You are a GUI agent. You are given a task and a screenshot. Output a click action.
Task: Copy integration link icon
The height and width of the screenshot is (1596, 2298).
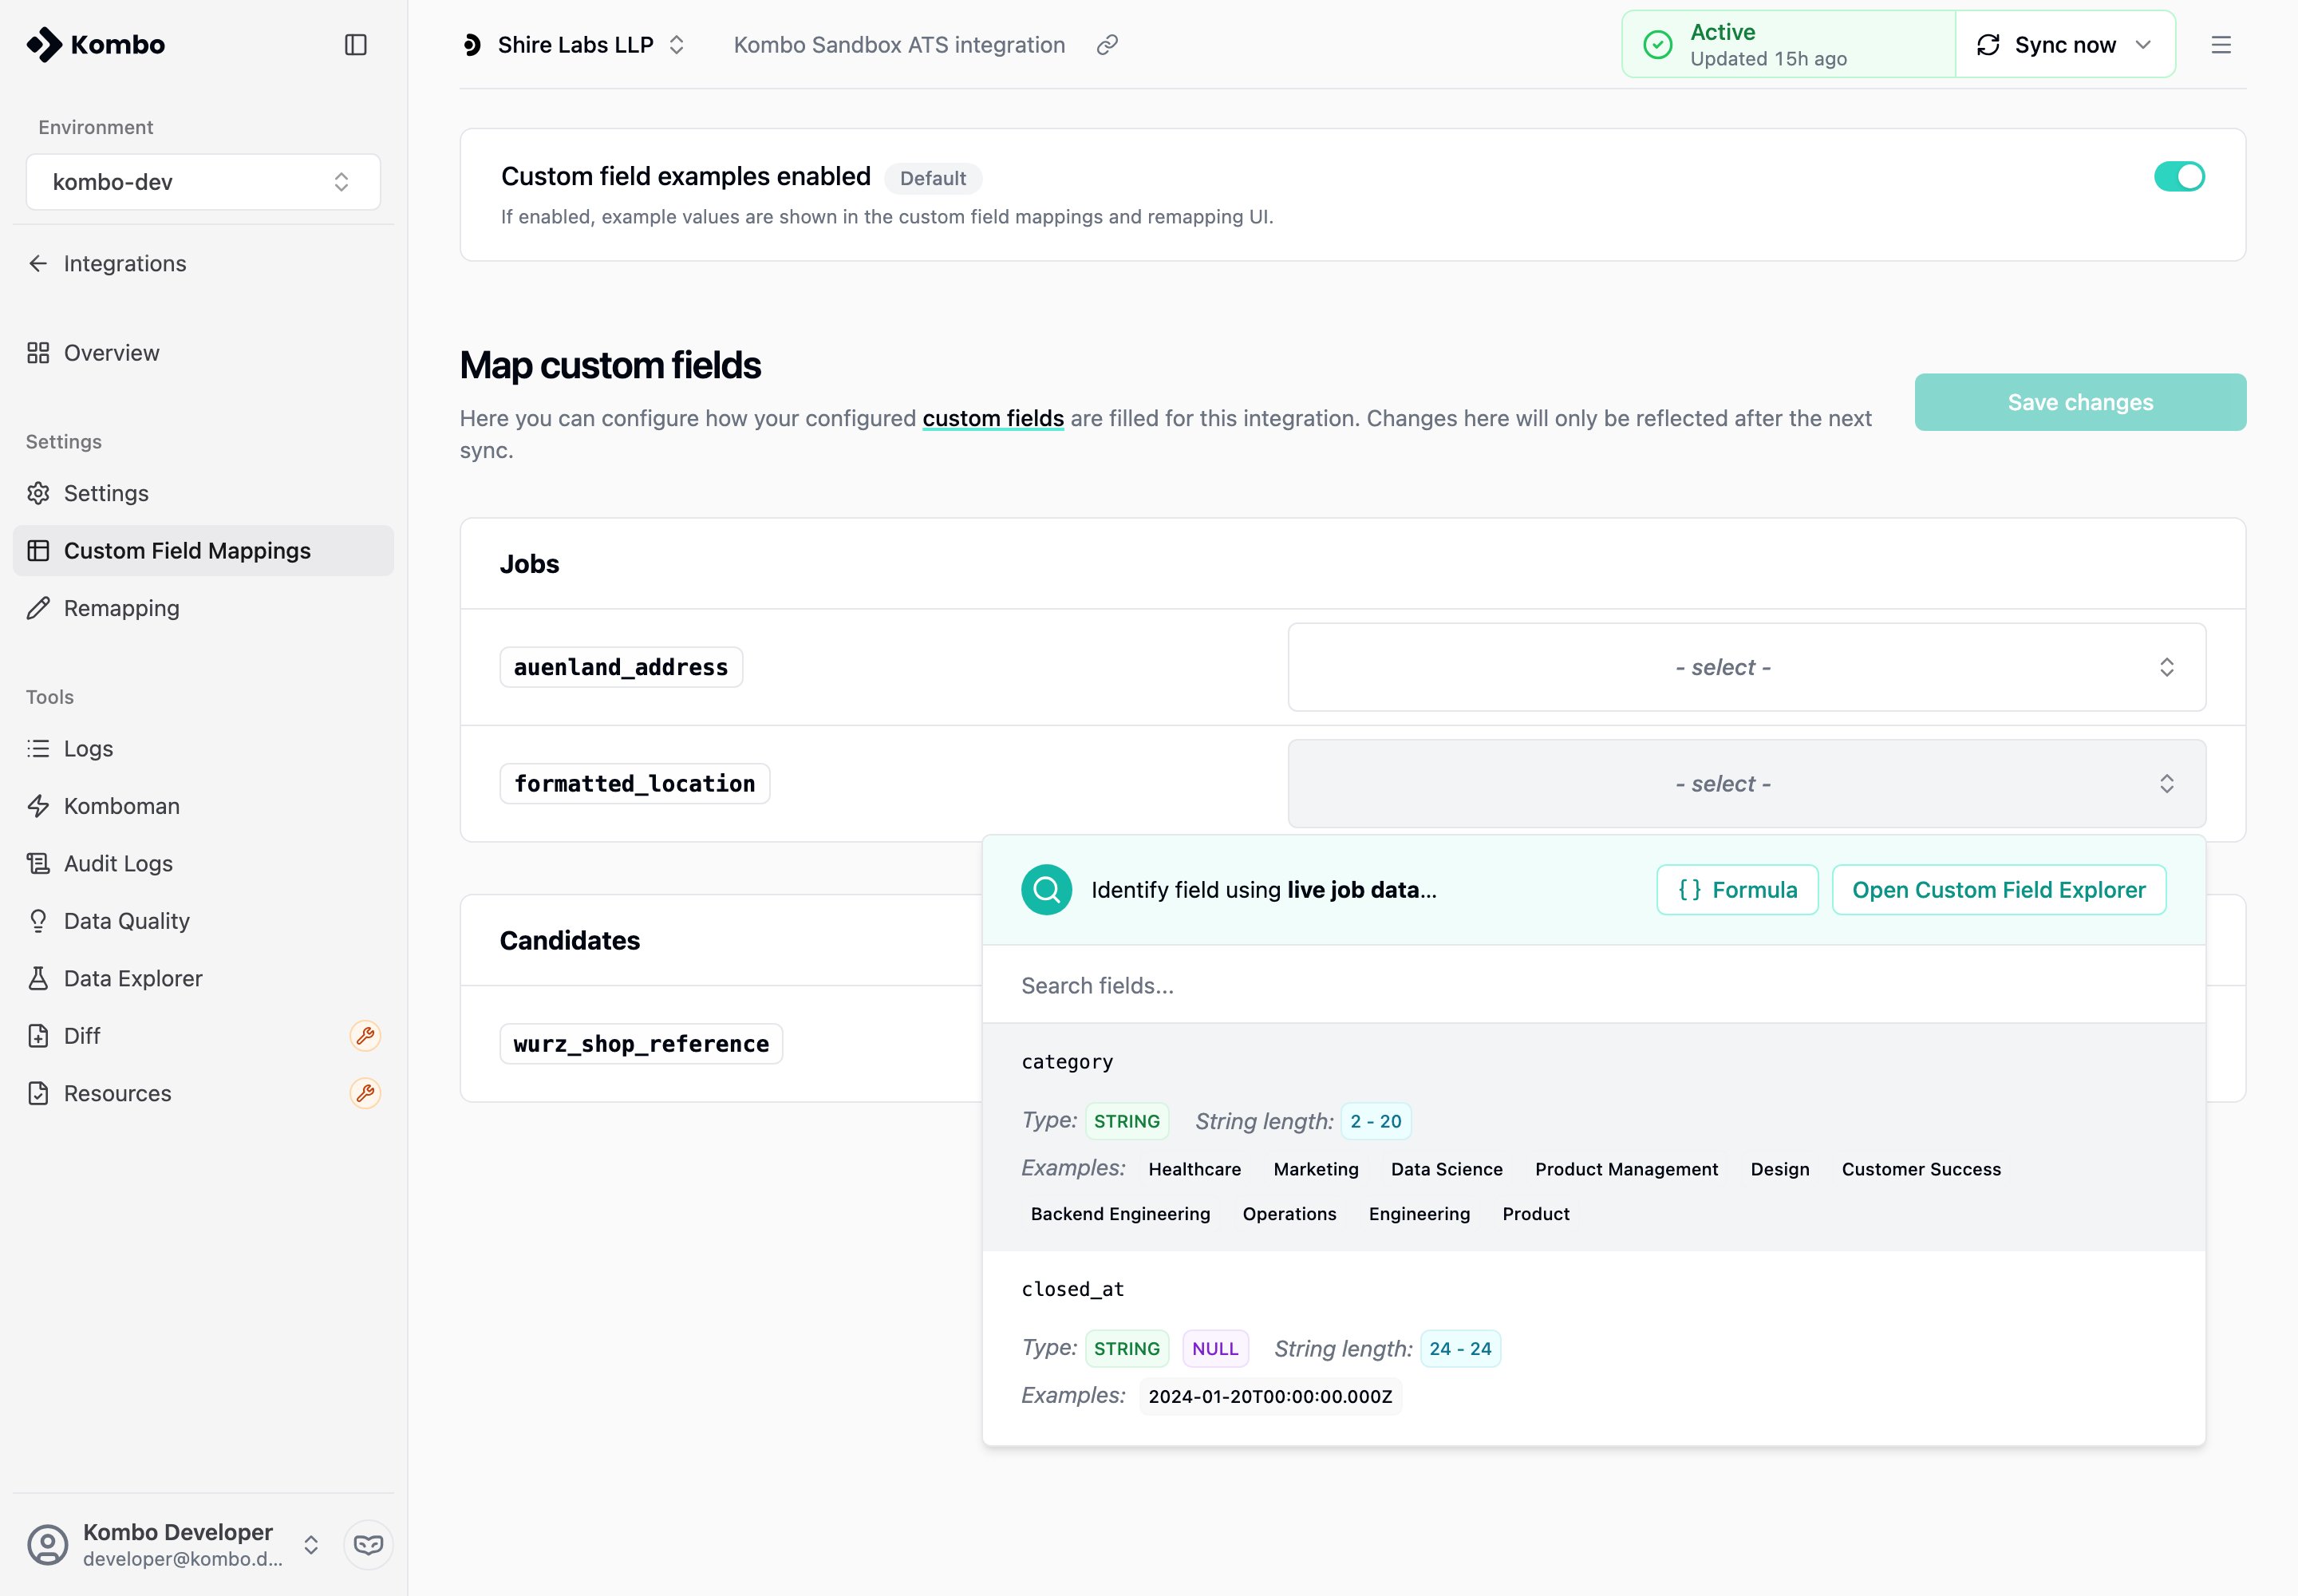[x=1107, y=45]
